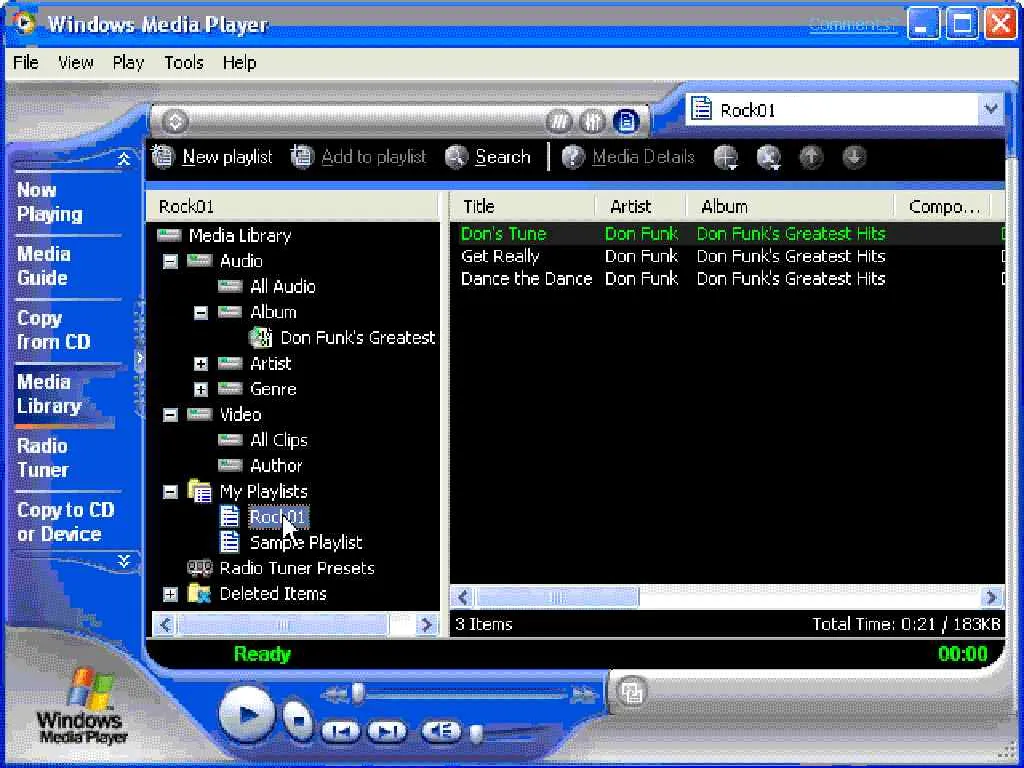Sort by the Album column header
1024x768 pixels.
[x=790, y=206]
